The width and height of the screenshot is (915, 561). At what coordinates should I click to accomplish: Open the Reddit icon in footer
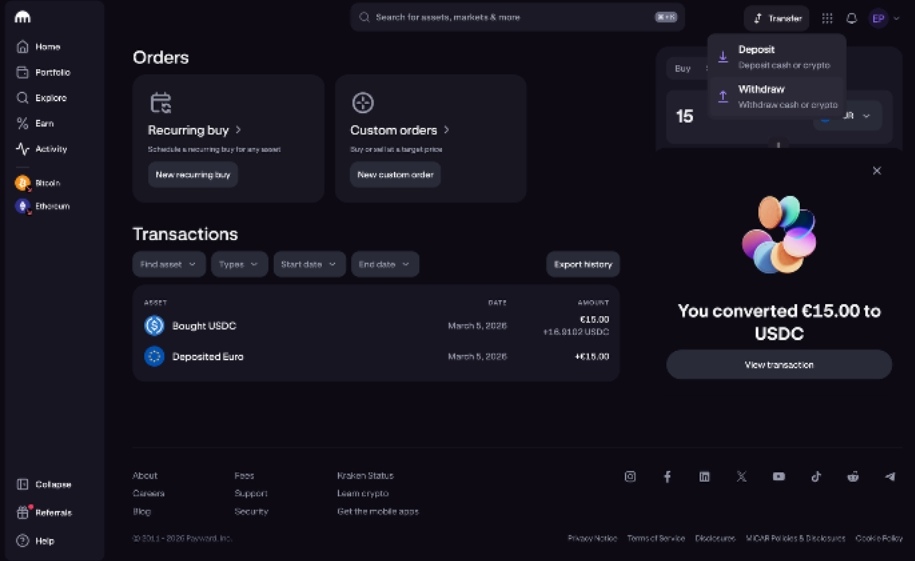[x=853, y=476]
